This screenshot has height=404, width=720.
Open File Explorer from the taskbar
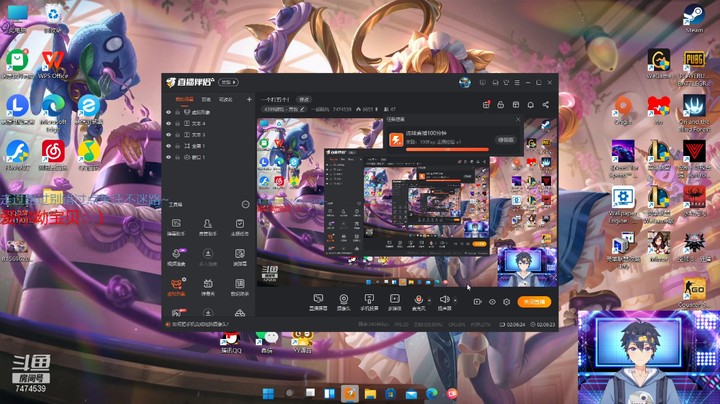(x=370, y=393)
